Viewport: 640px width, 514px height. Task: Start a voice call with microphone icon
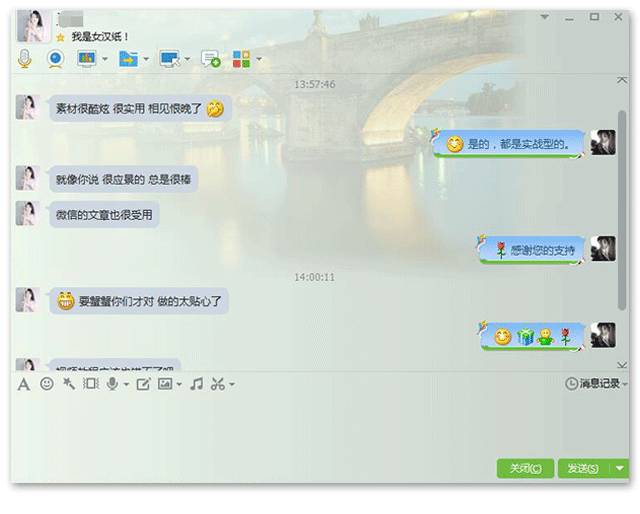click(25, 59)
